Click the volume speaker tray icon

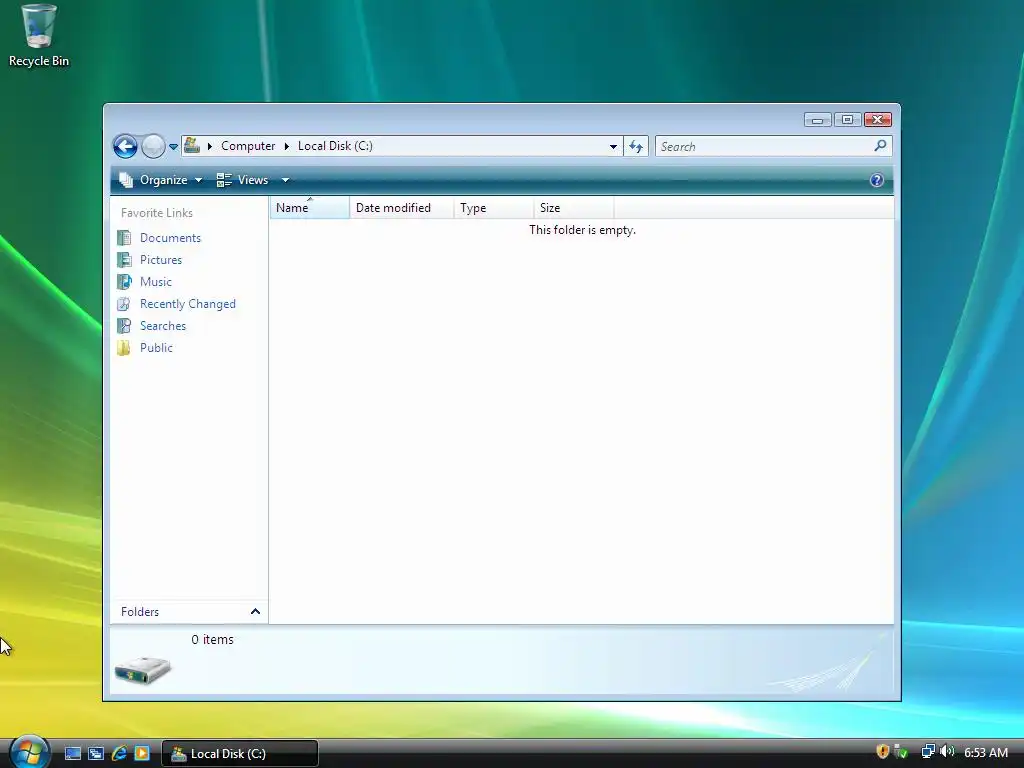(947, 752)
